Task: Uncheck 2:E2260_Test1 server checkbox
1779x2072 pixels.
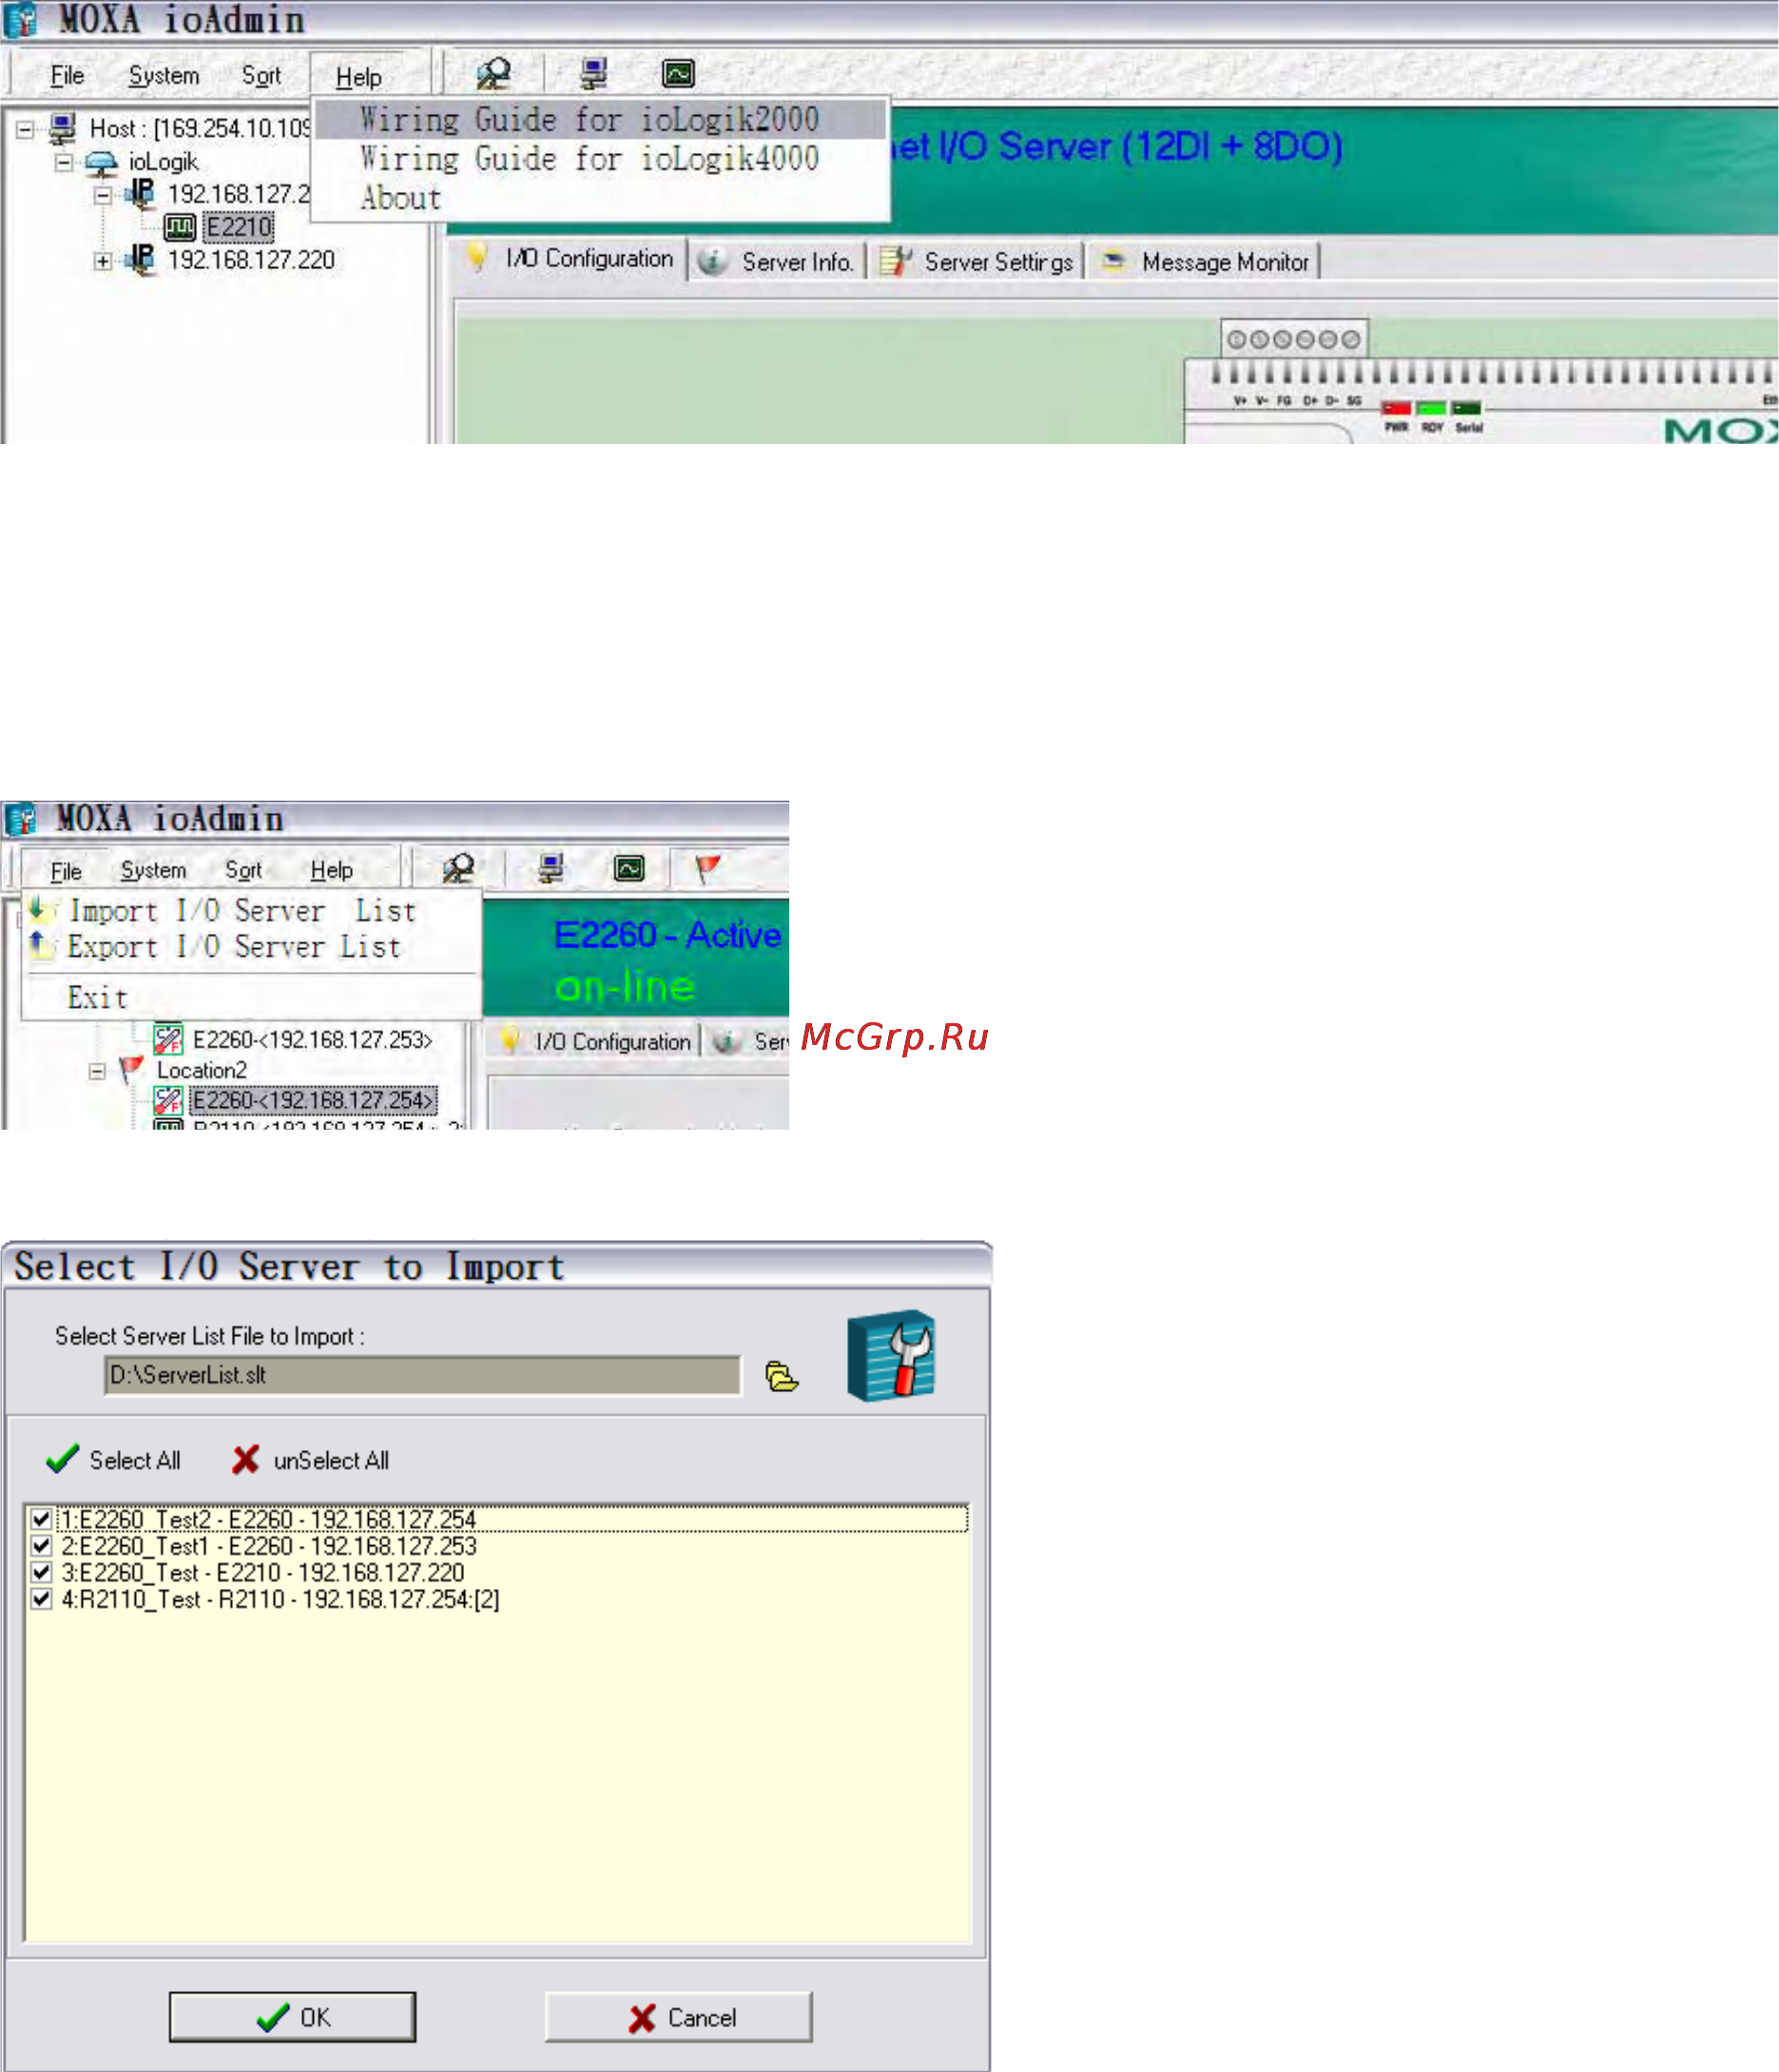Action: [41, 1546]
